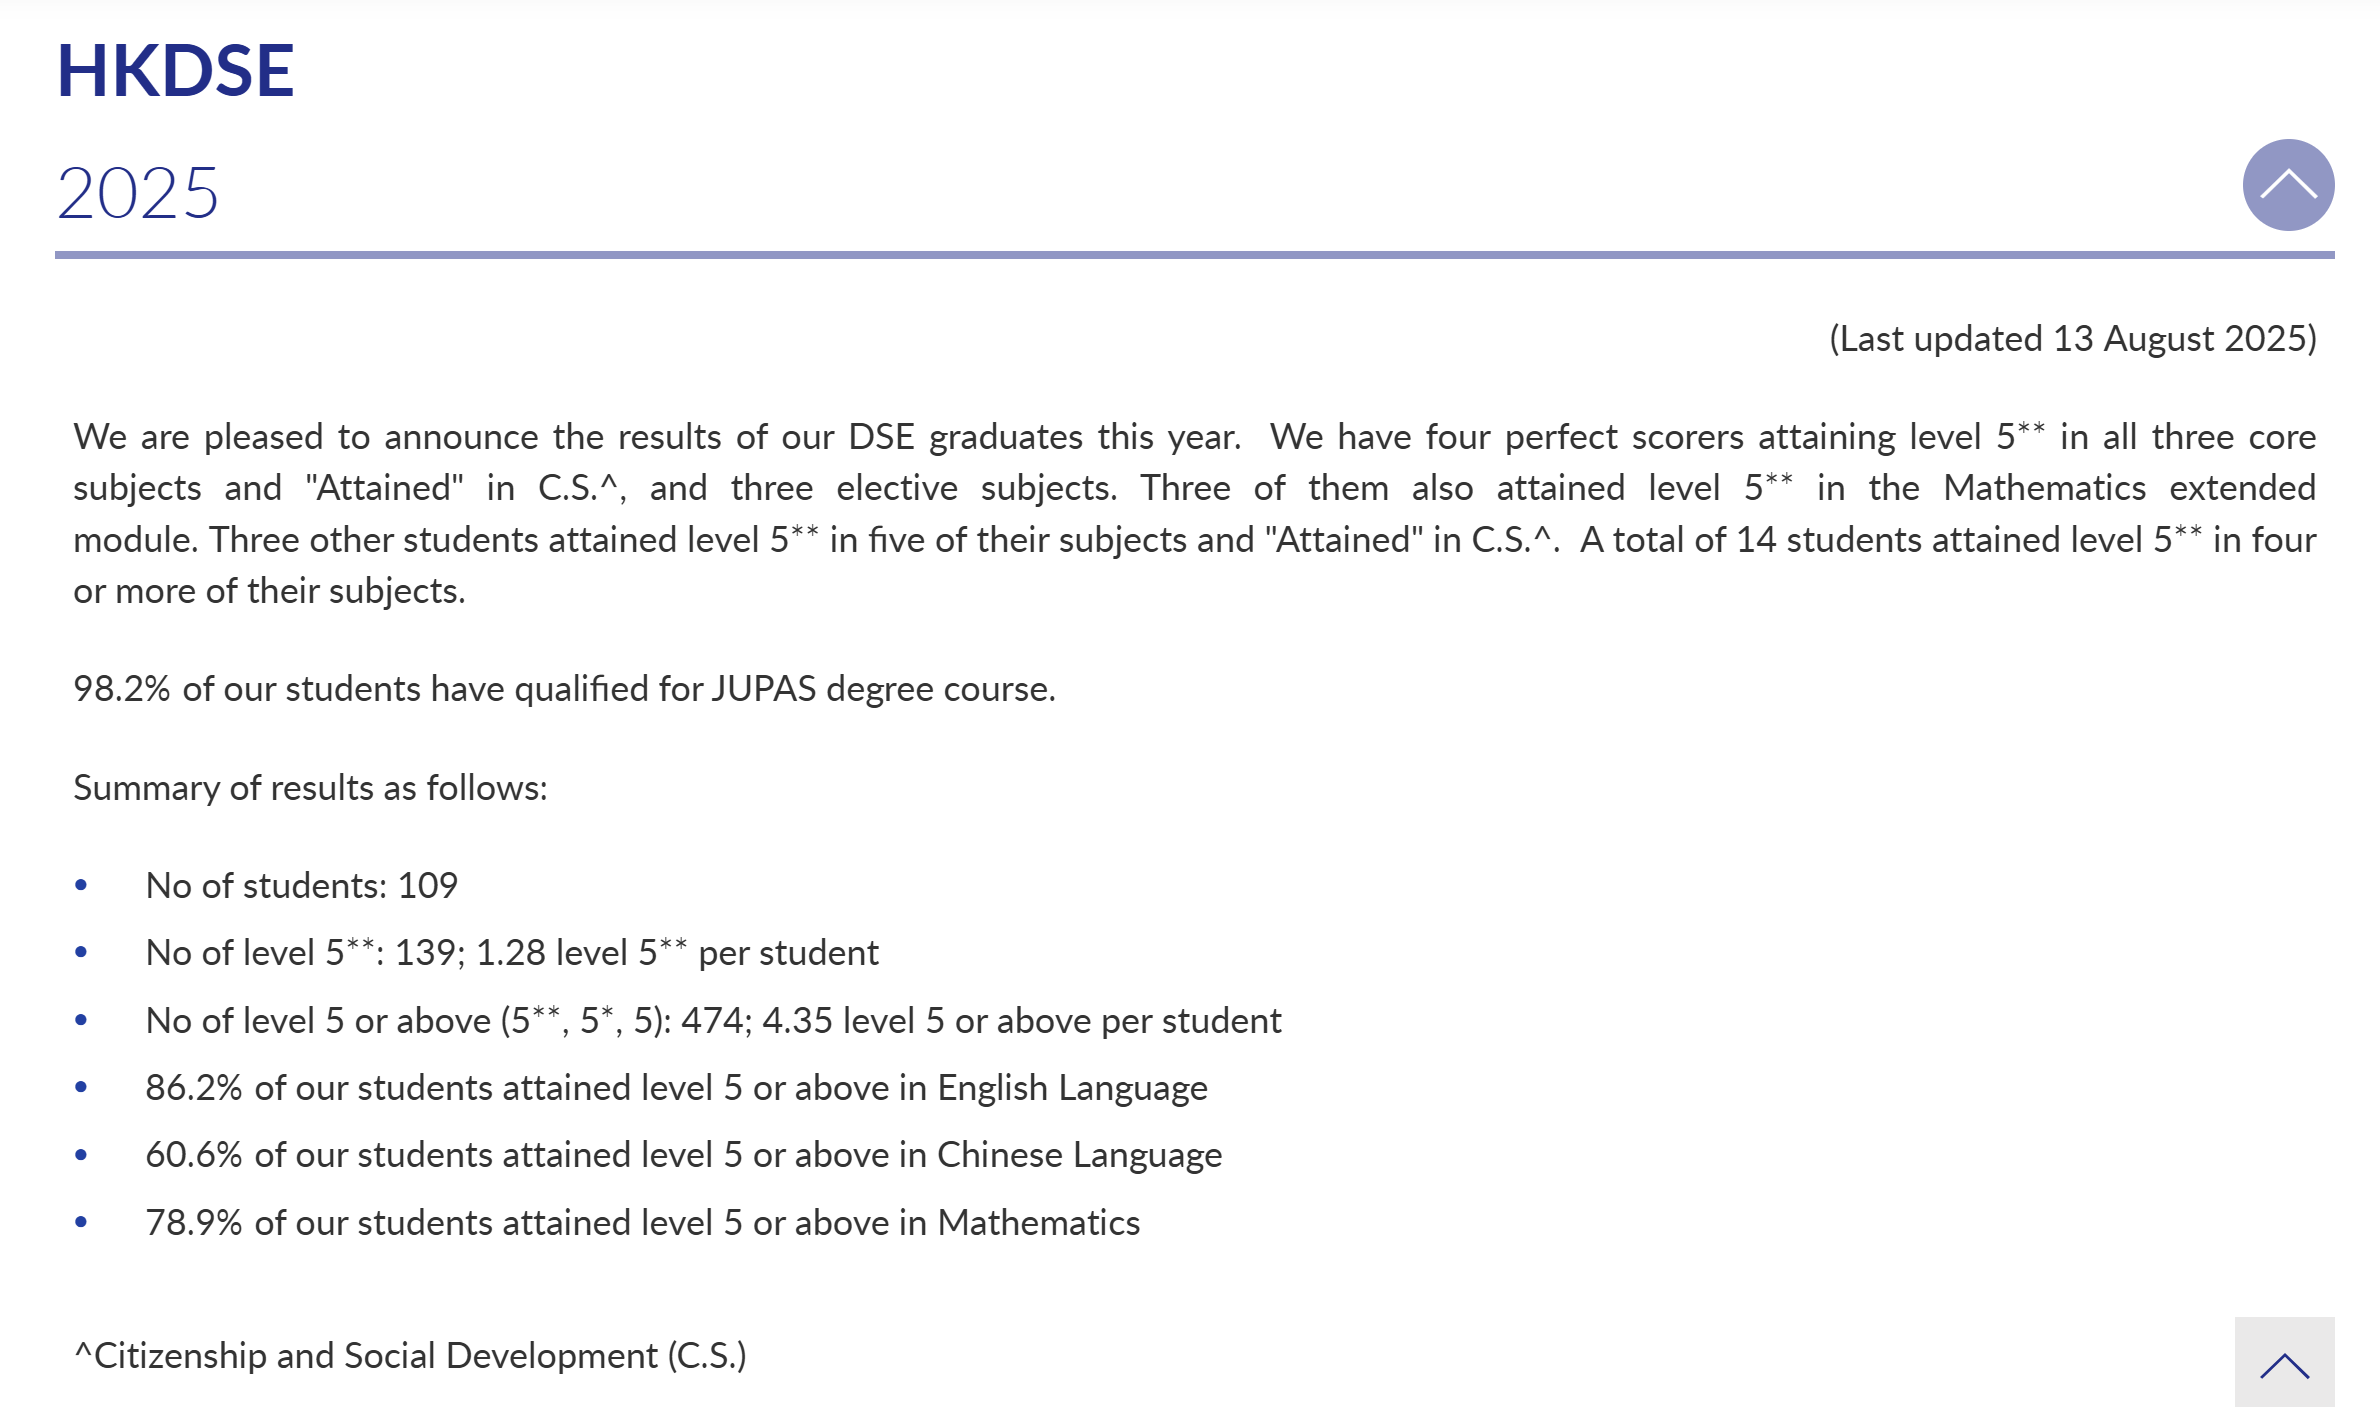
Task: Click the HKDSE page title
Action: [x=175, y=71]
